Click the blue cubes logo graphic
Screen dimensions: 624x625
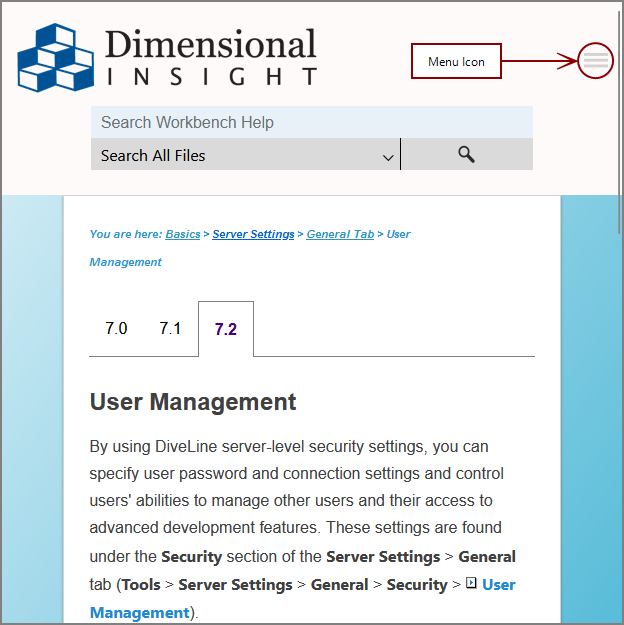(57, 58)
